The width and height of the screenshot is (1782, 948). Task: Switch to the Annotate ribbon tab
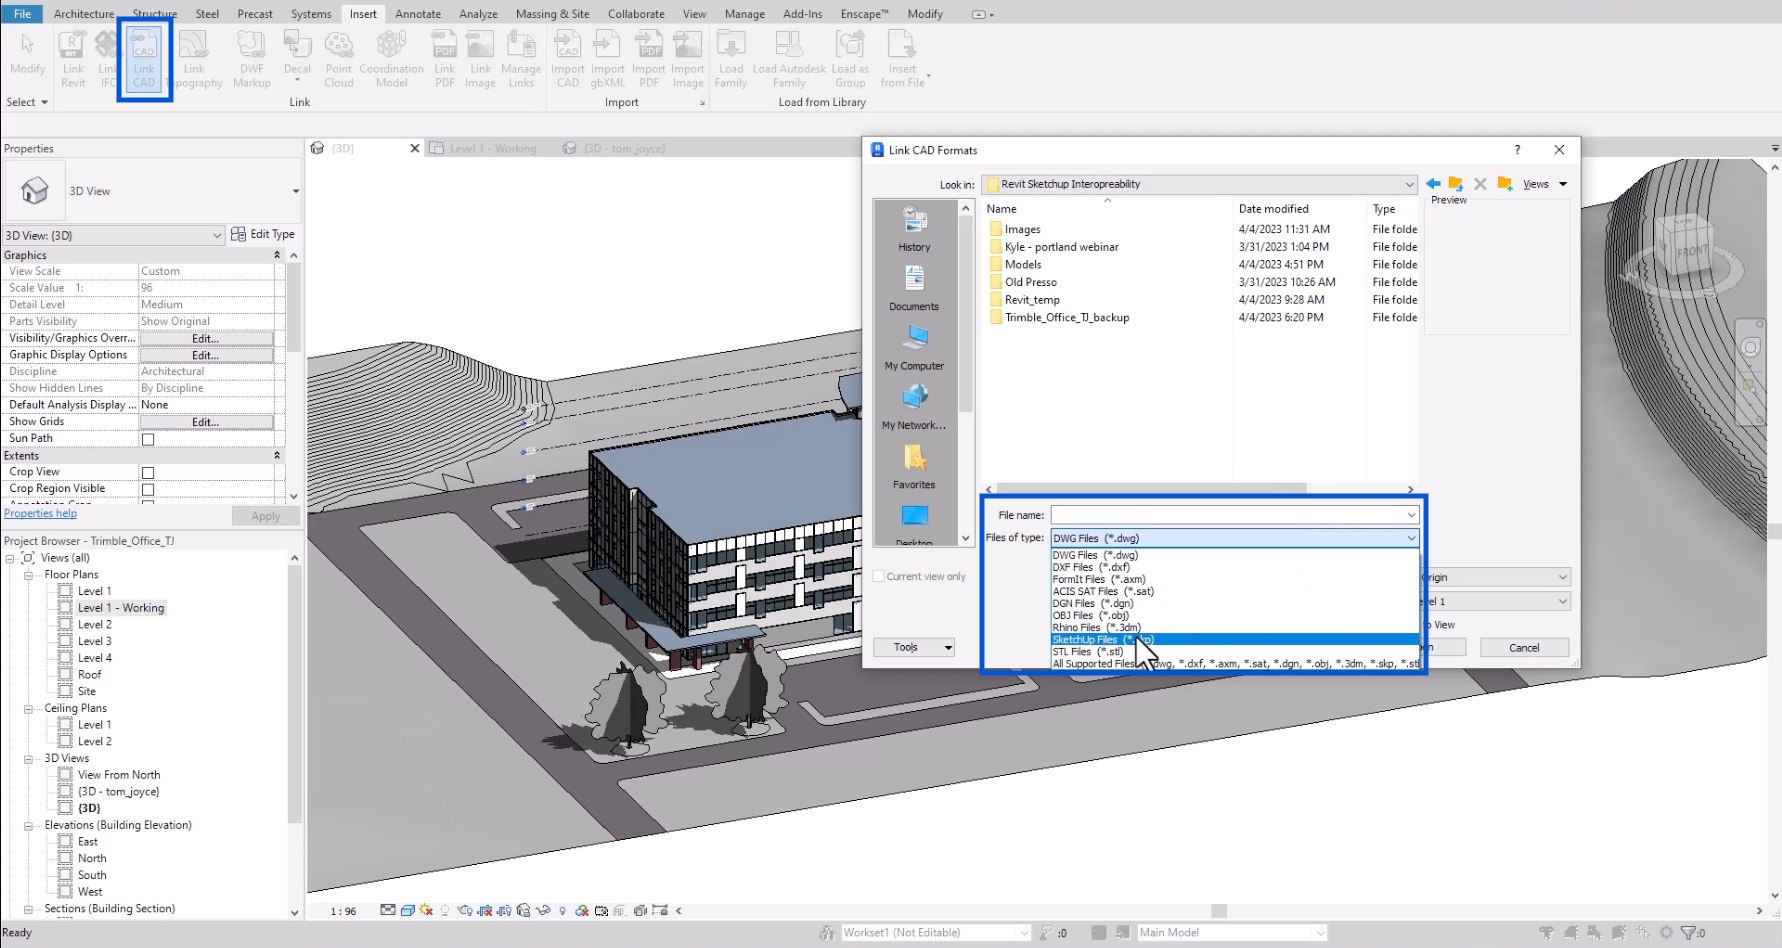click(418, 13)
